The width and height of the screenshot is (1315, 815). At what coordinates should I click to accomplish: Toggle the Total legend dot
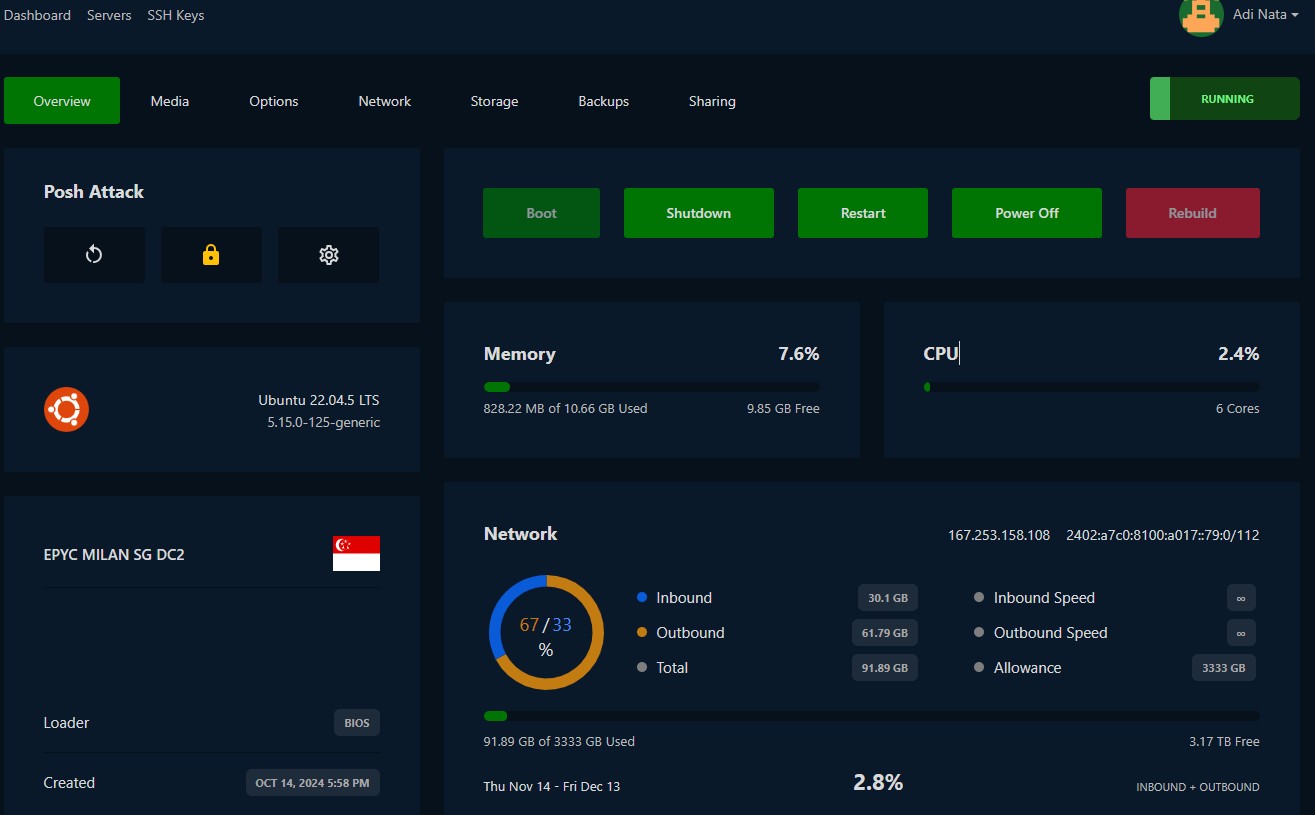640,667
